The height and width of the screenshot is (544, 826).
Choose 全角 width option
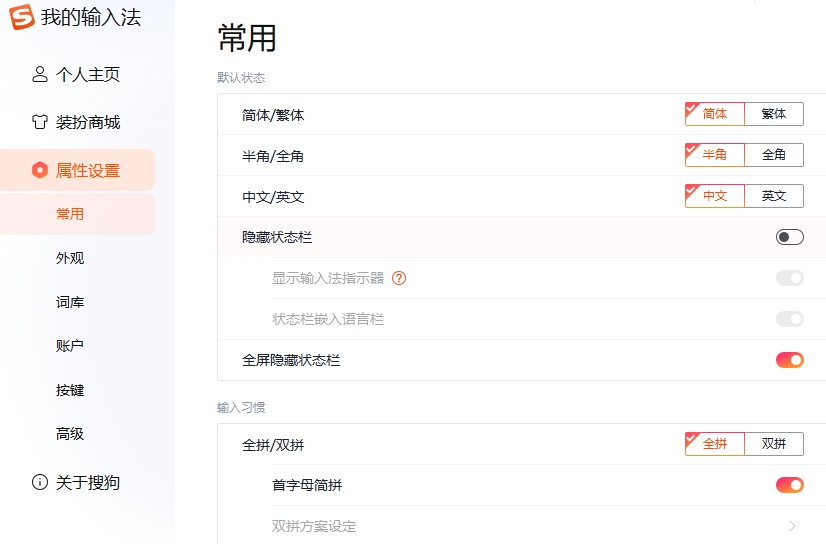pyautogui.click(x=774, y=155)
